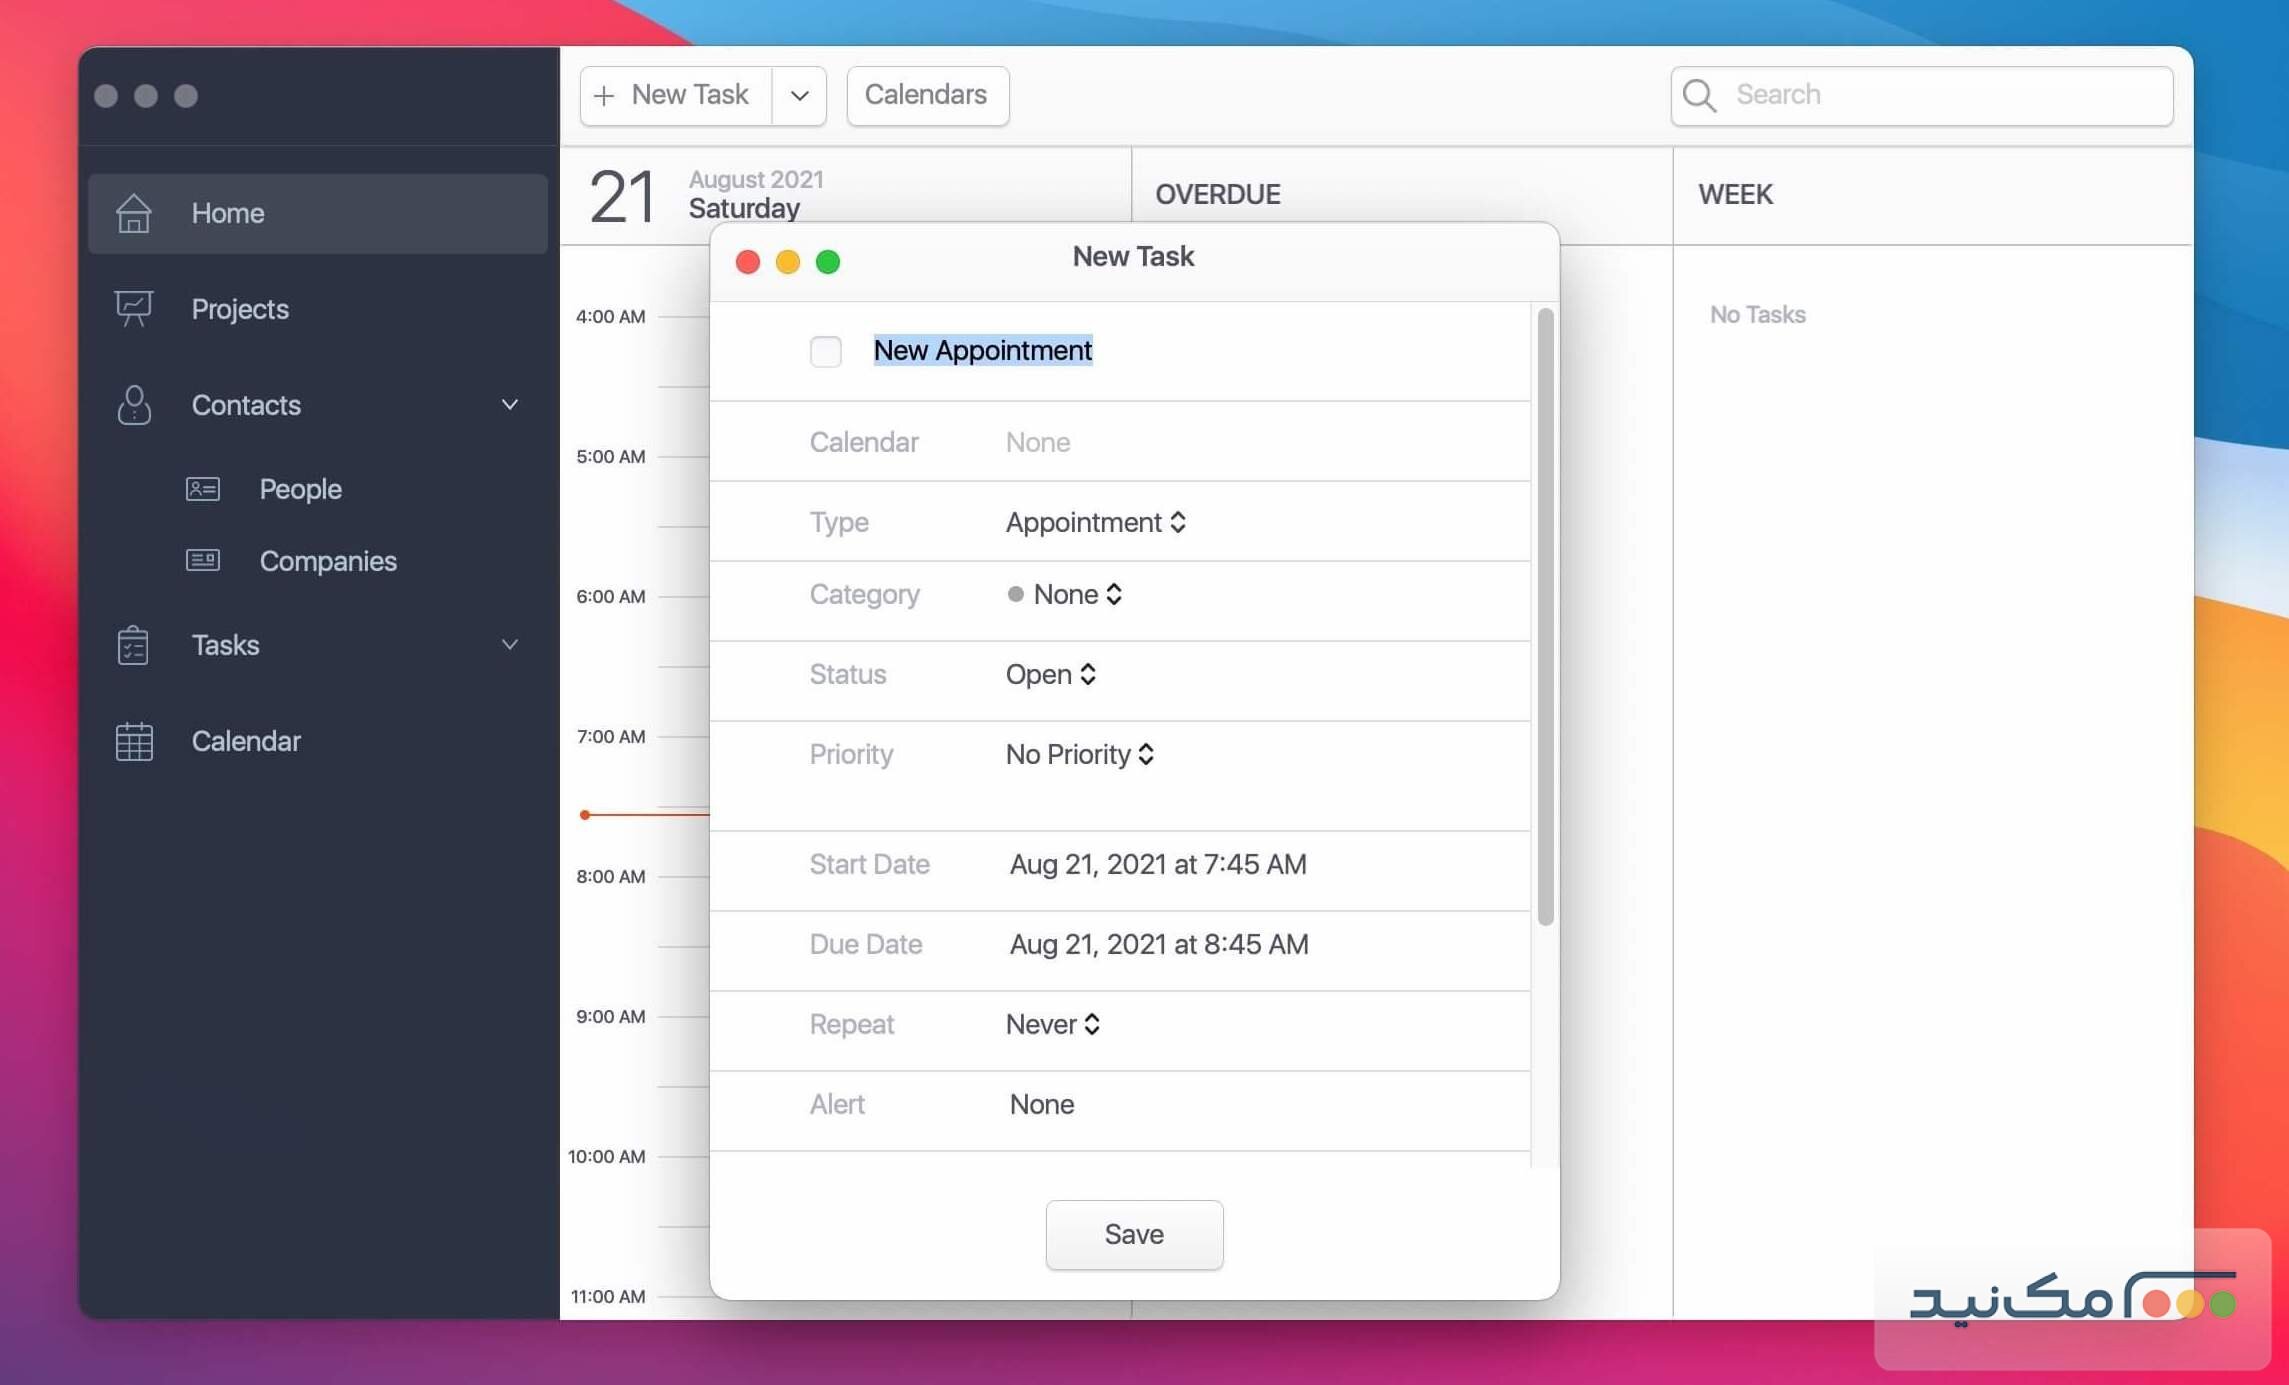
Task: Click the search magnifier icon
Action: (x=1698, y=95)
